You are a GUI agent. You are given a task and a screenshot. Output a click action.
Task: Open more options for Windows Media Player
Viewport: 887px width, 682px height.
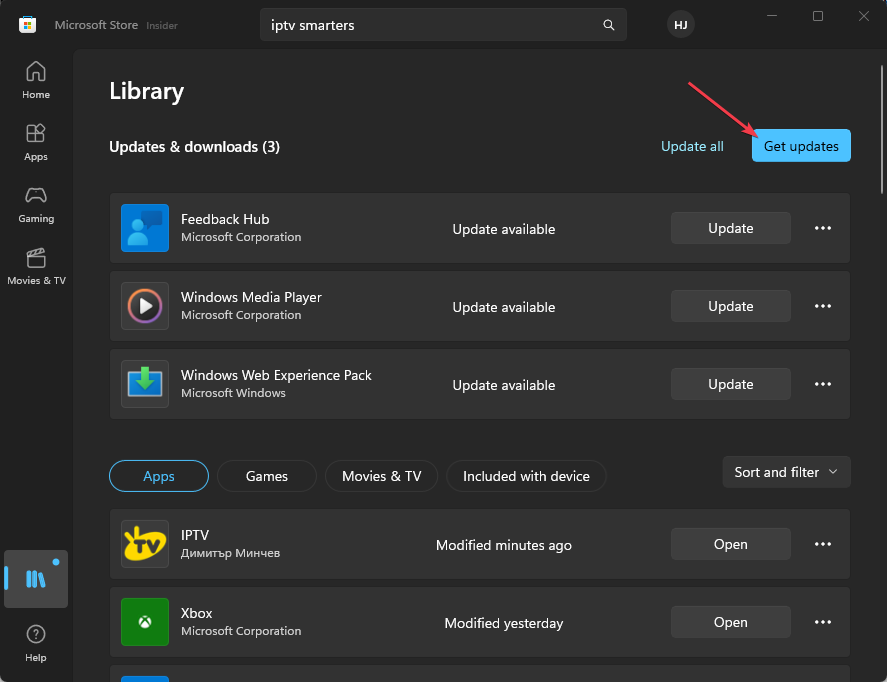[x=823, y=306]
